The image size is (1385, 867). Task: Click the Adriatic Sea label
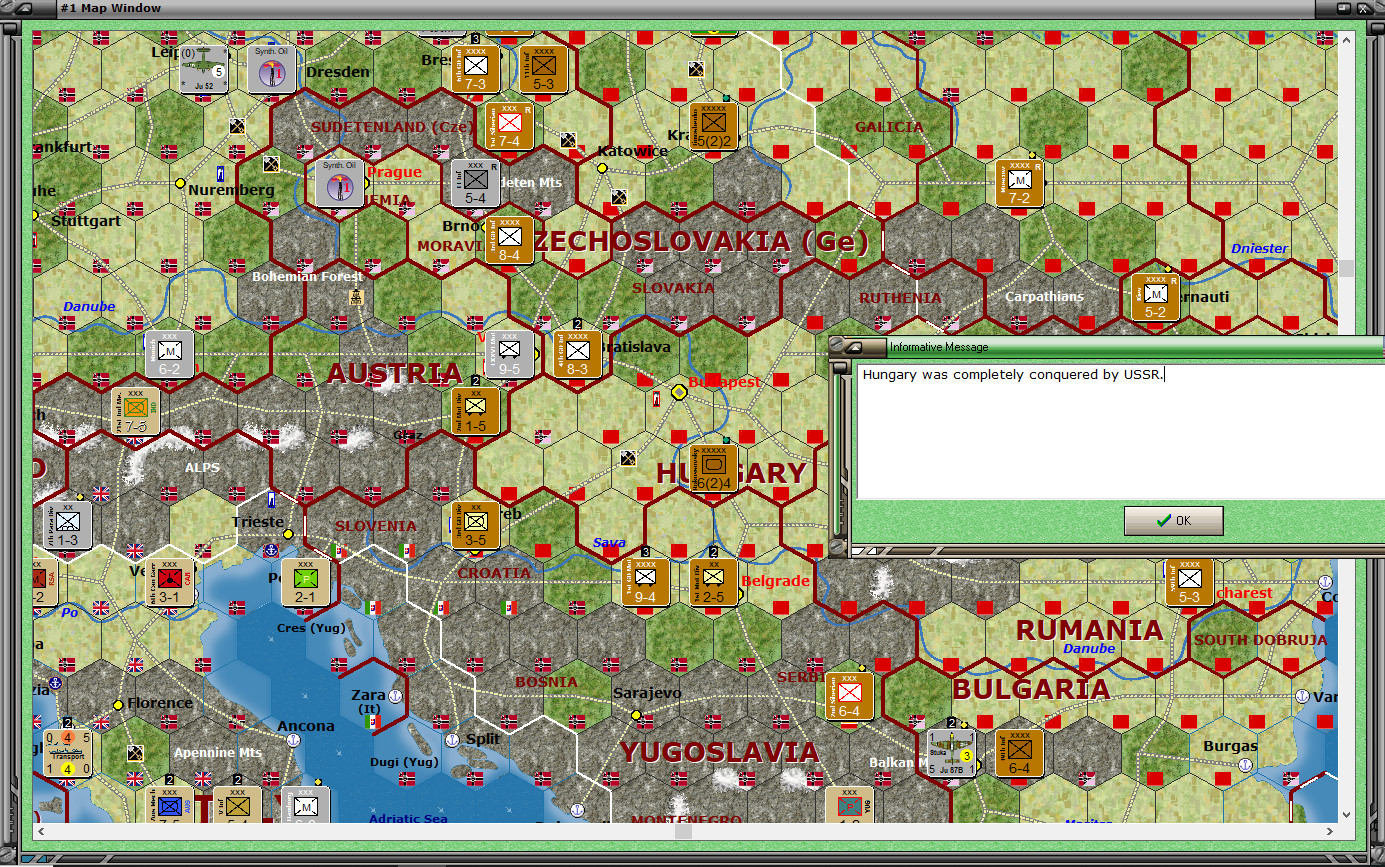[408, 819]
